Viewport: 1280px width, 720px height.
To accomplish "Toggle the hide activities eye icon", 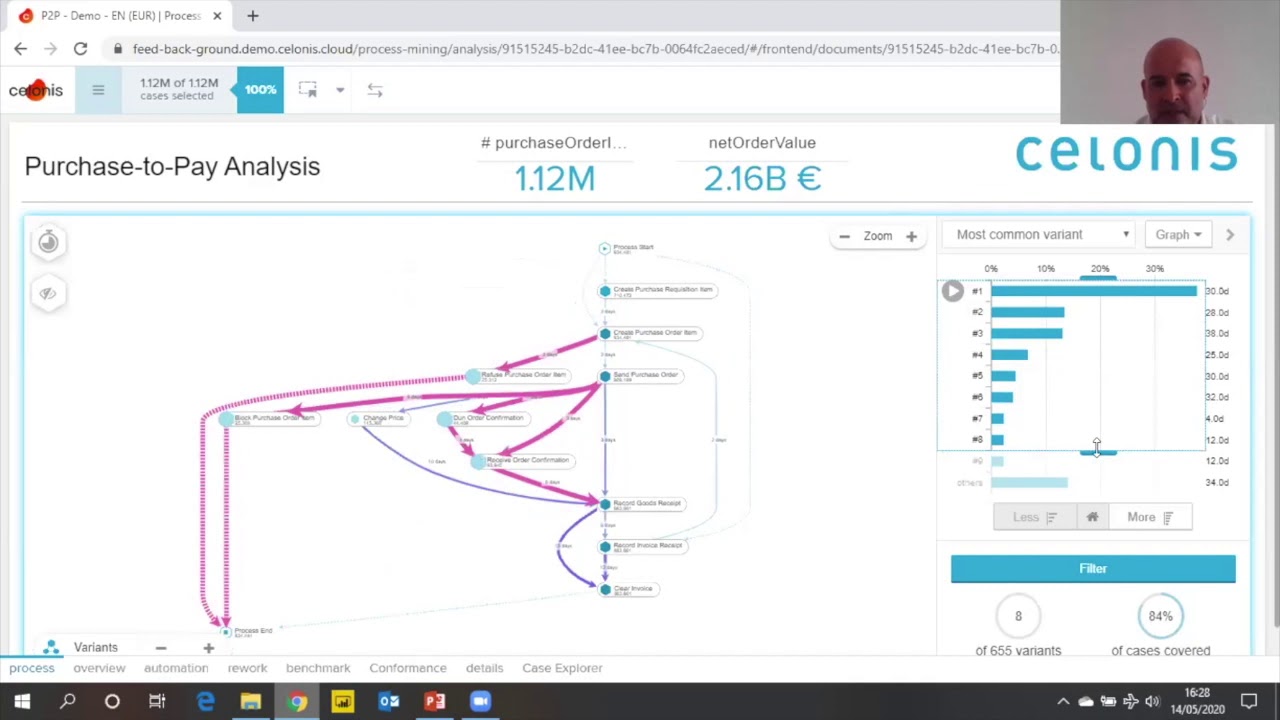I will point(48,293).
